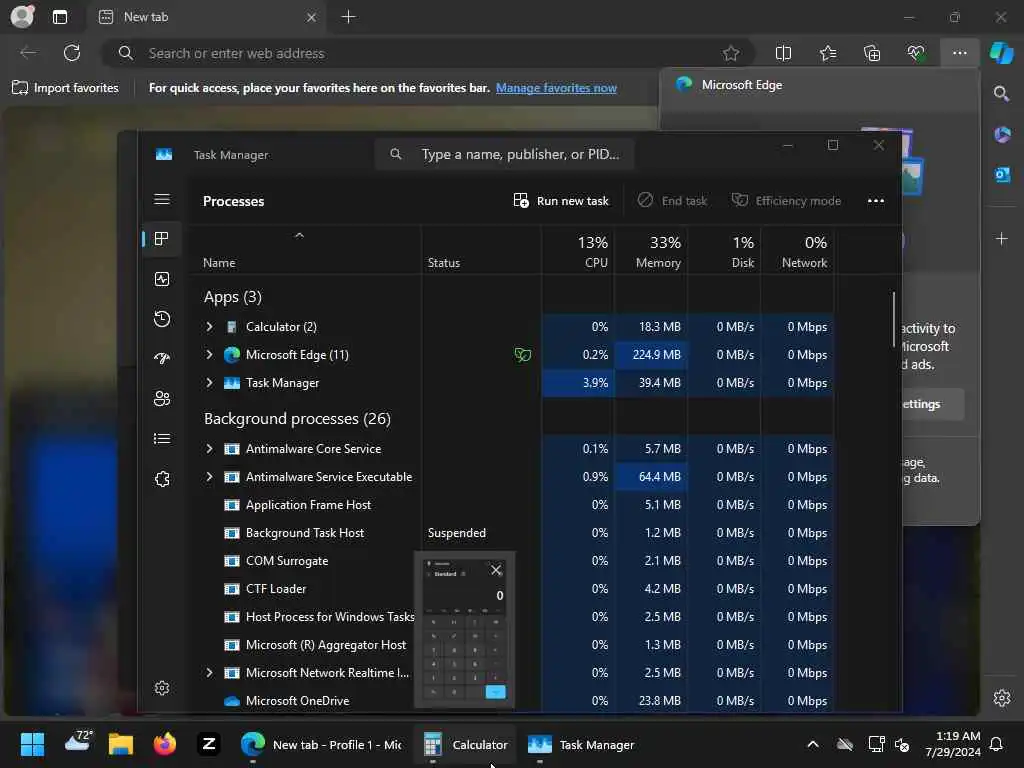Open Windows Start menu
This screenshot has height=768, width=1024.
[x=32, y=744]
